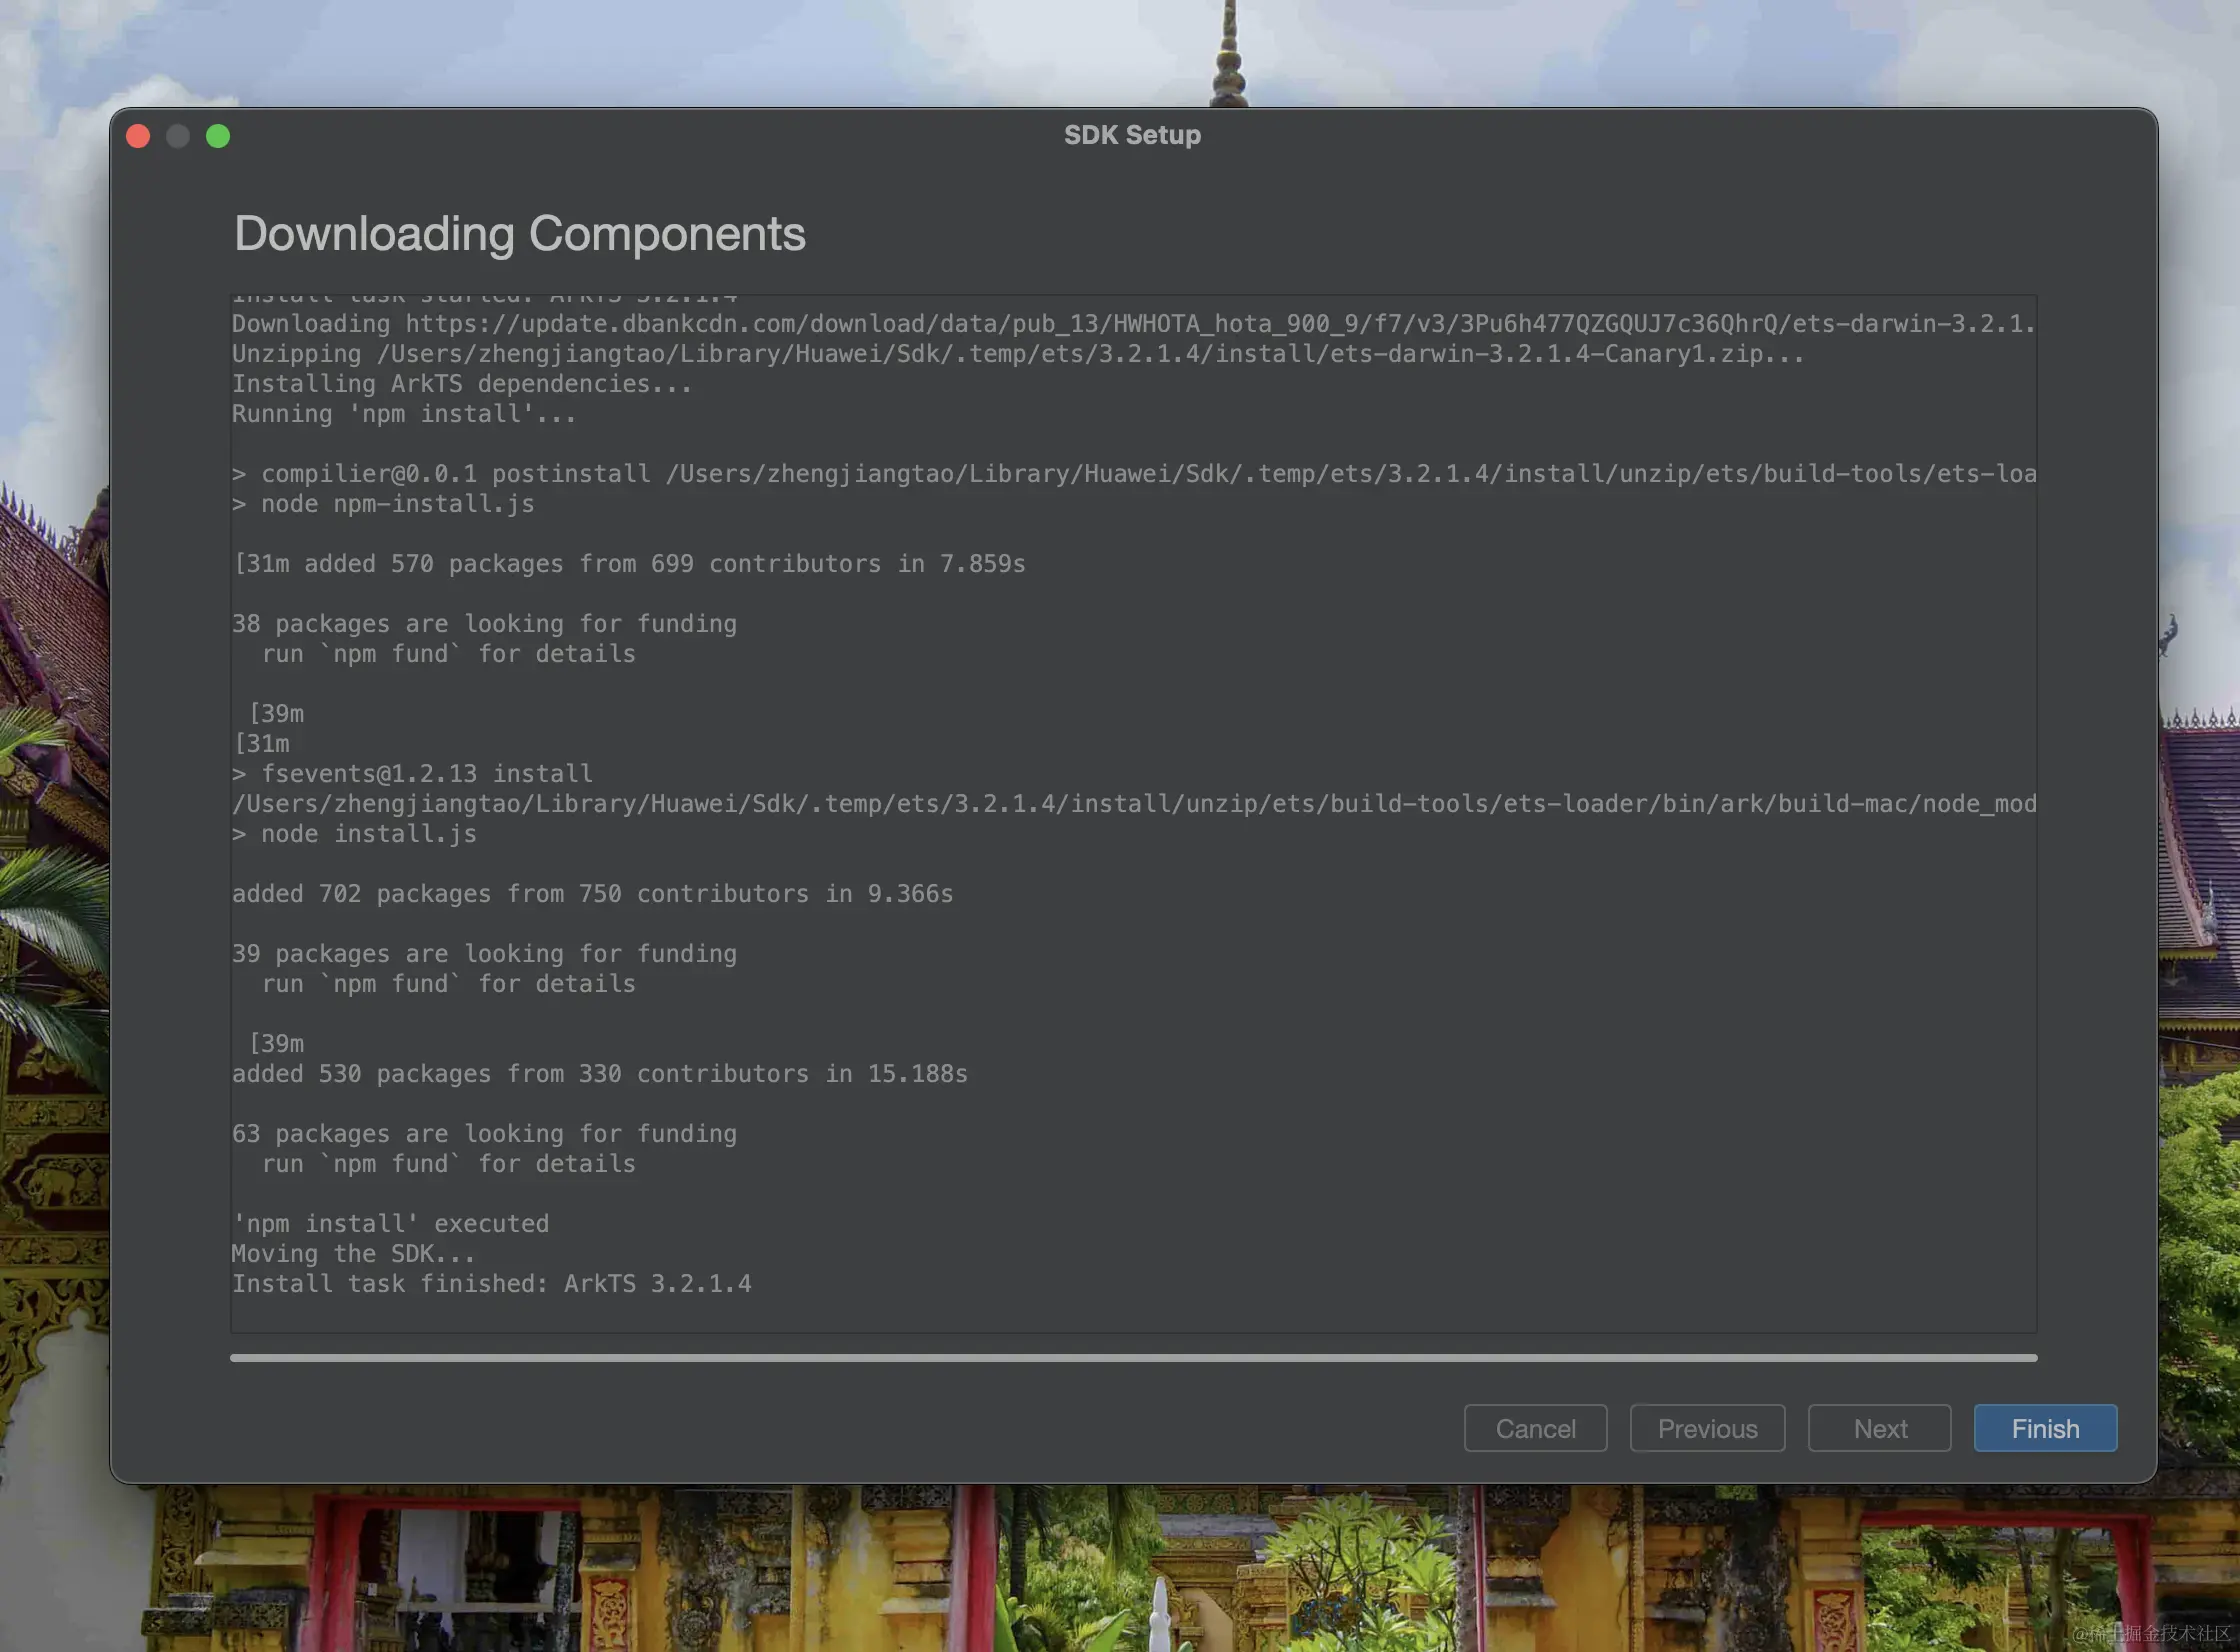The height and width of the screenshot is (1652, 2240).
Task: Click the 'added 570 packages' log line
Action: click(x=630, y=564)
